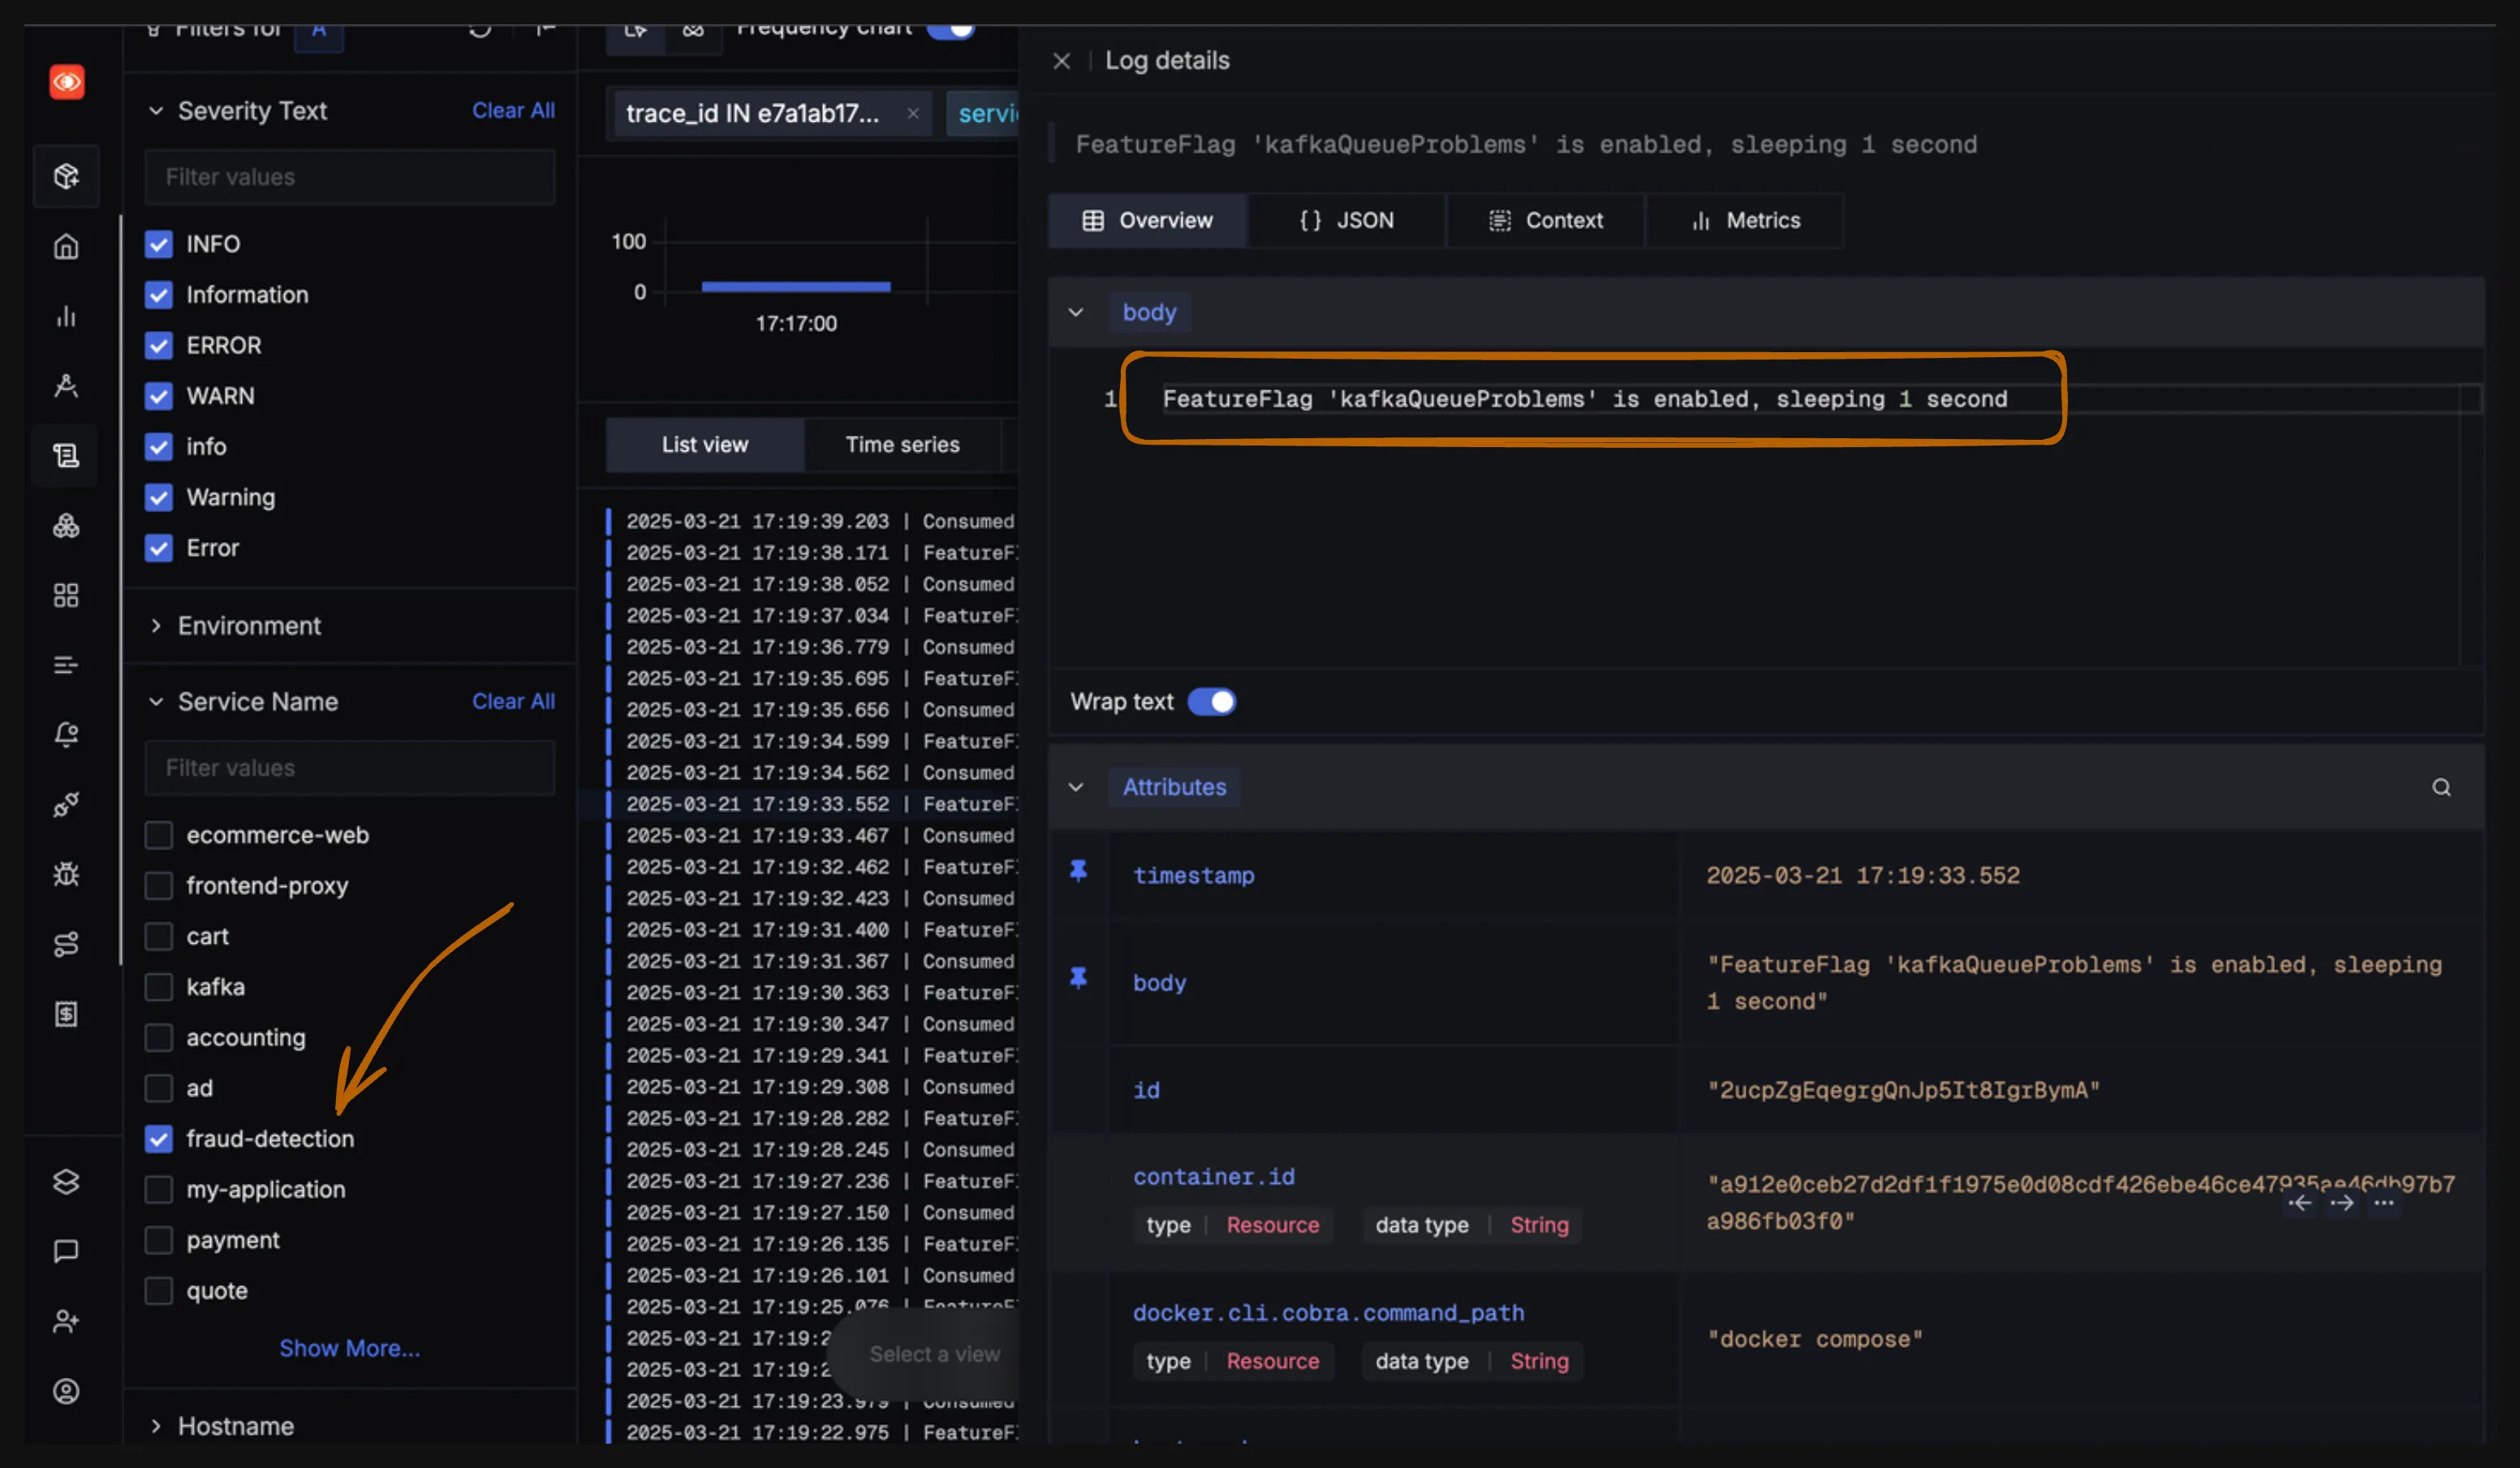Uncheck the fraud-detection service checkbox

(x=159, y=1138)
